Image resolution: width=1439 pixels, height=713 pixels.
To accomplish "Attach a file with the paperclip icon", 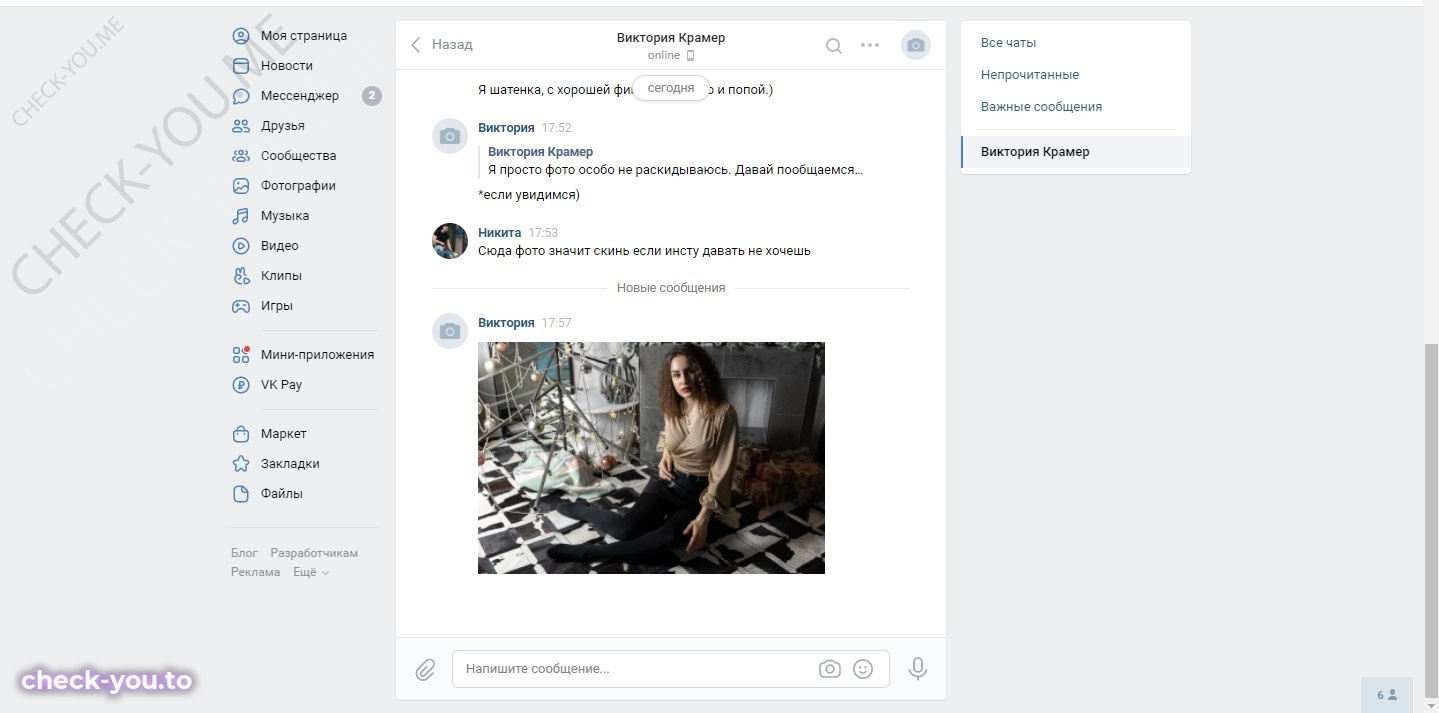I will (425, 669).
